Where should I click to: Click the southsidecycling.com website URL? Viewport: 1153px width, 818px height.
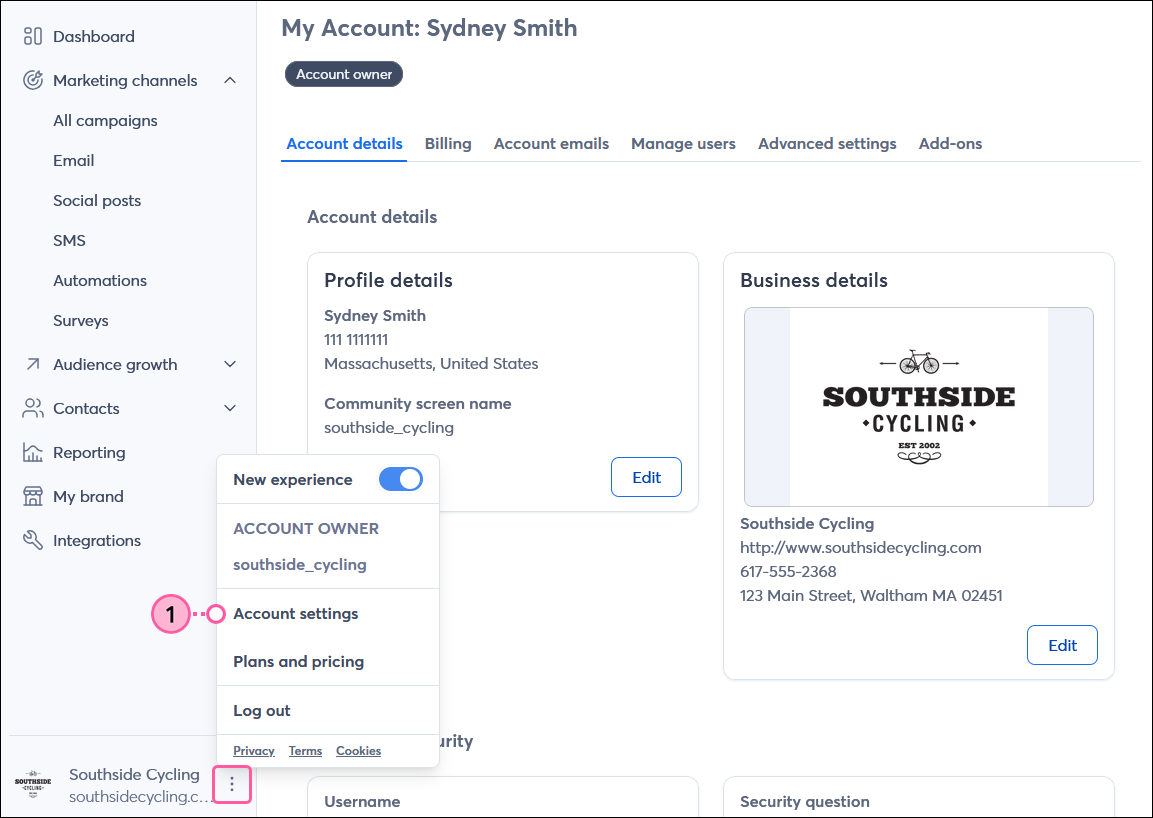click(860, 547)
